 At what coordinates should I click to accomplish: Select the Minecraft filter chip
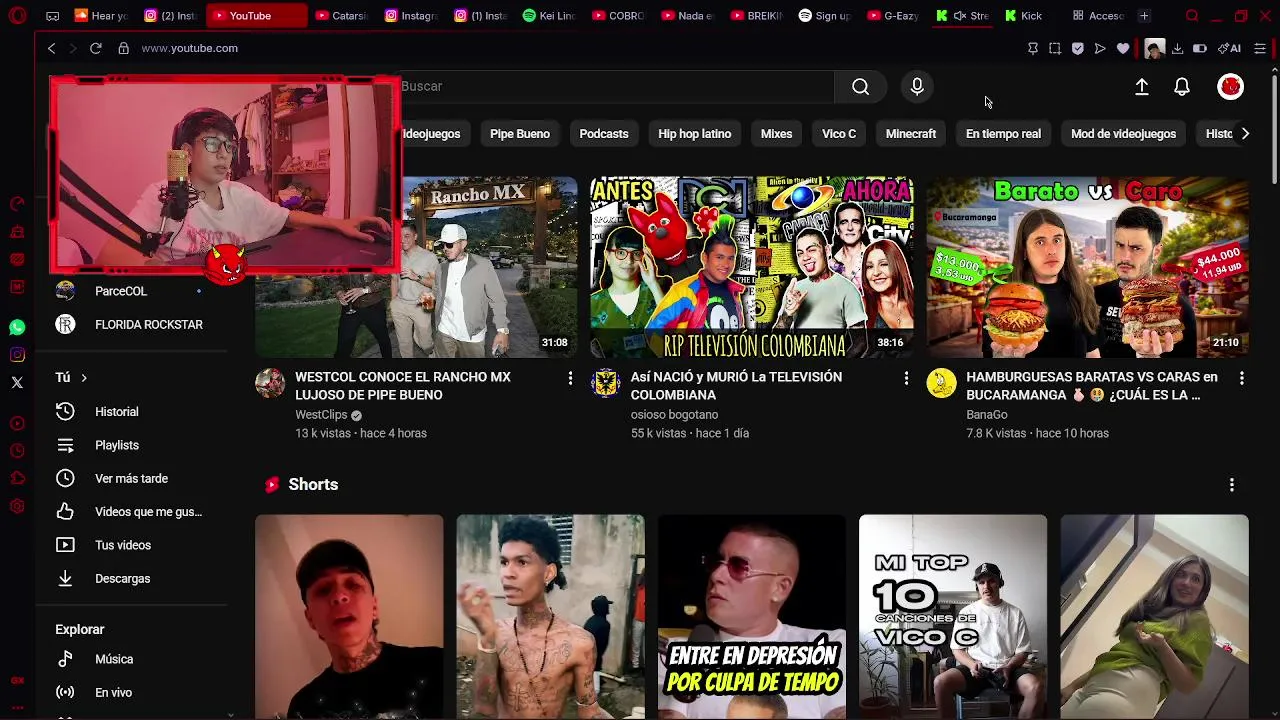[911, 134]
